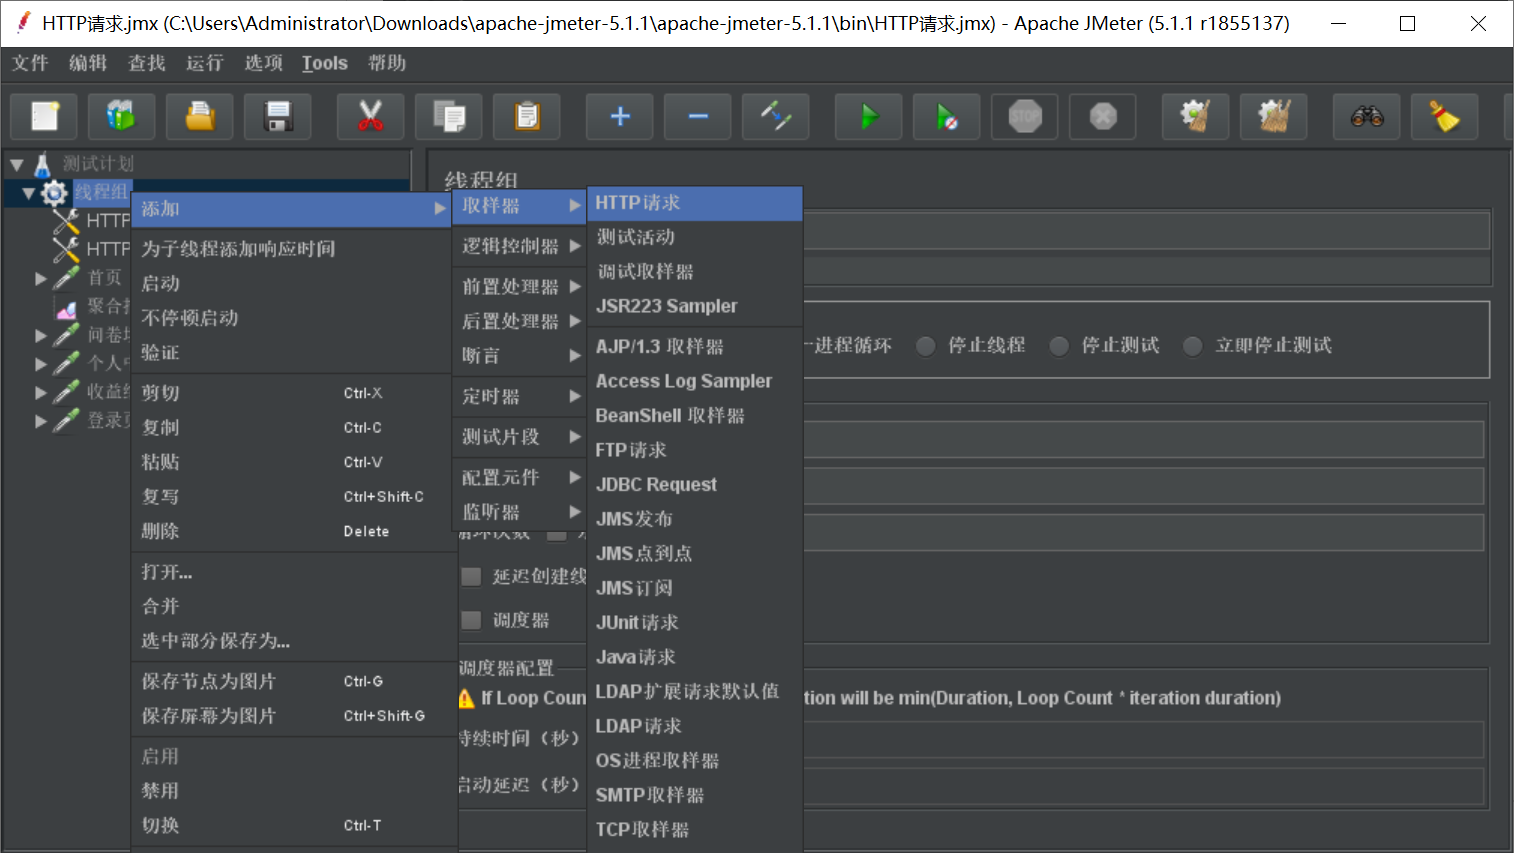Choose 调试取样器 from submenu

point(695,272)
